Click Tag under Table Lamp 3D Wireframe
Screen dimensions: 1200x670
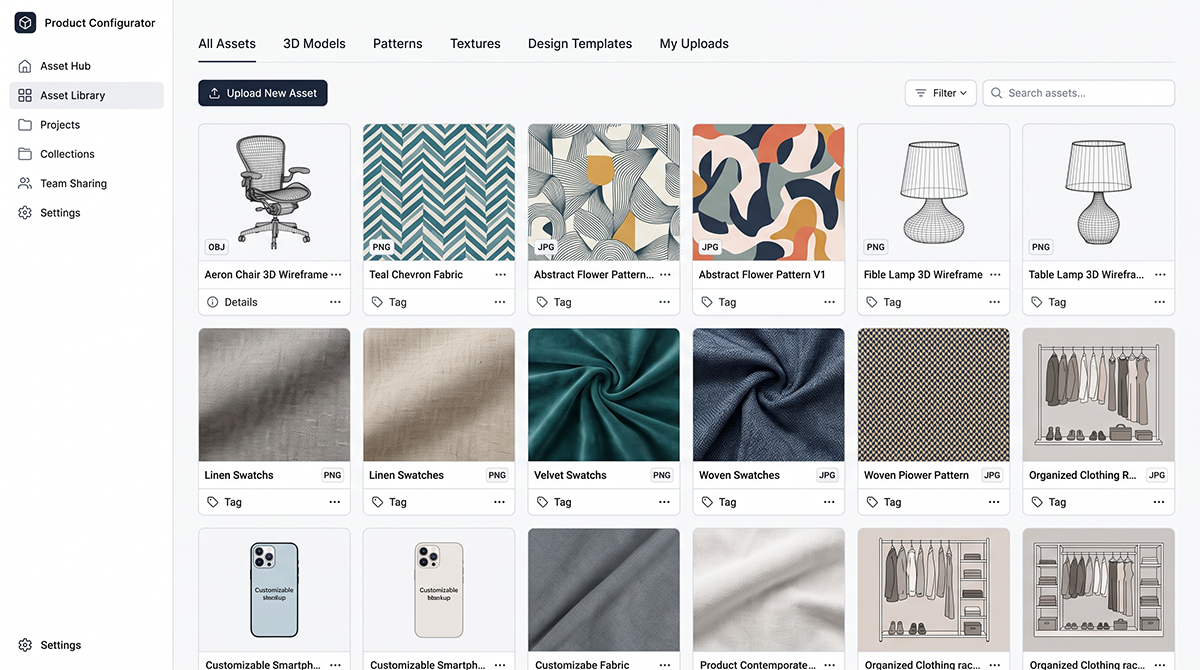(x=1049, y=302)
